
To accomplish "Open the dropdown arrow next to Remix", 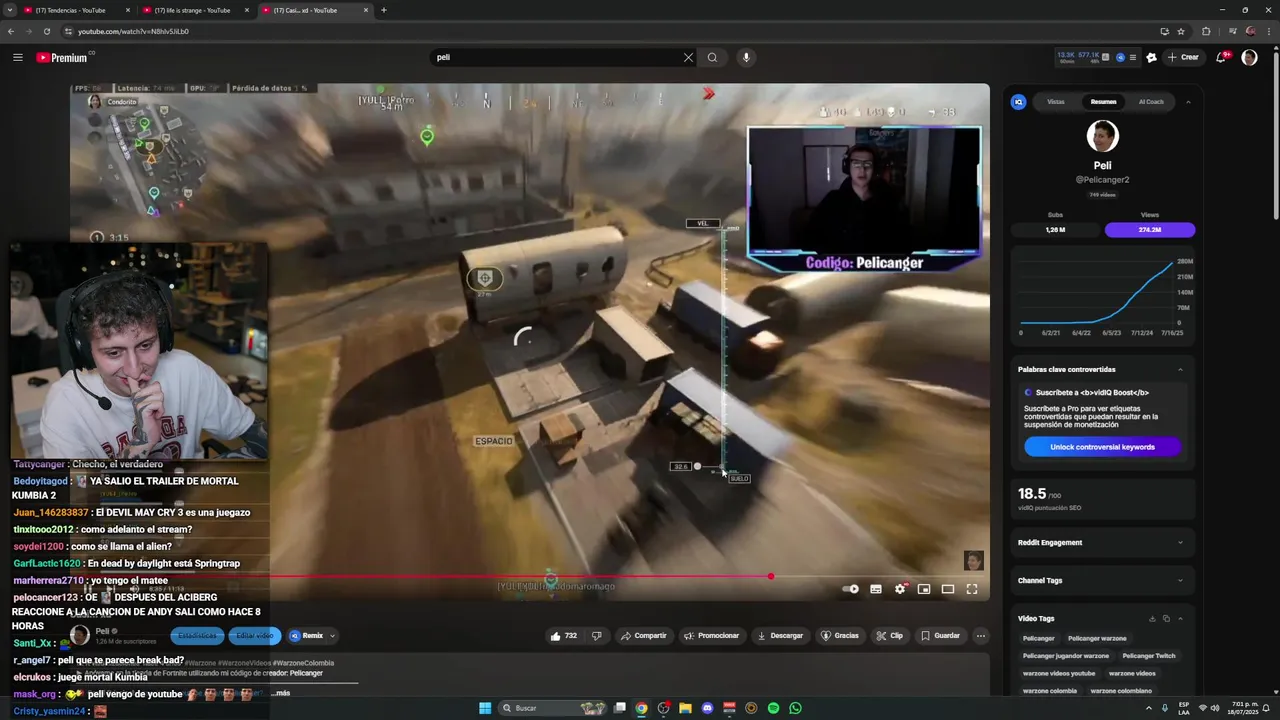I will (332, 636).
